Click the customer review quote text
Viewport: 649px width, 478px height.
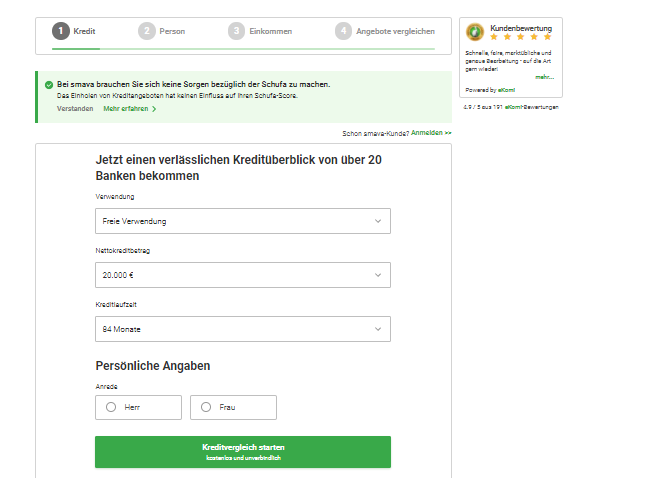point(508,61)
